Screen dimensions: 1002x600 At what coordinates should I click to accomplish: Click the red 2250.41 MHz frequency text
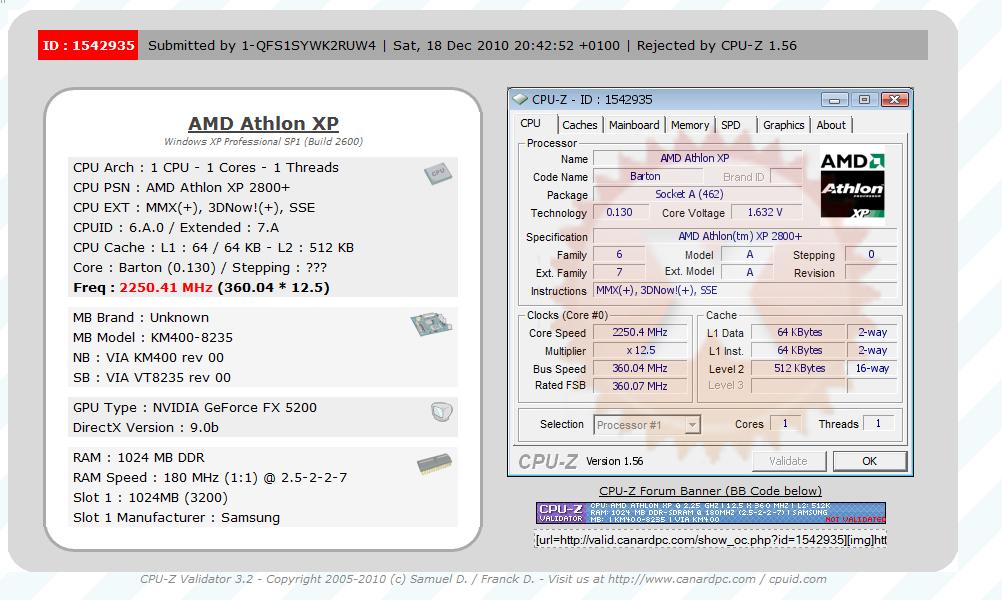[166, 288]
